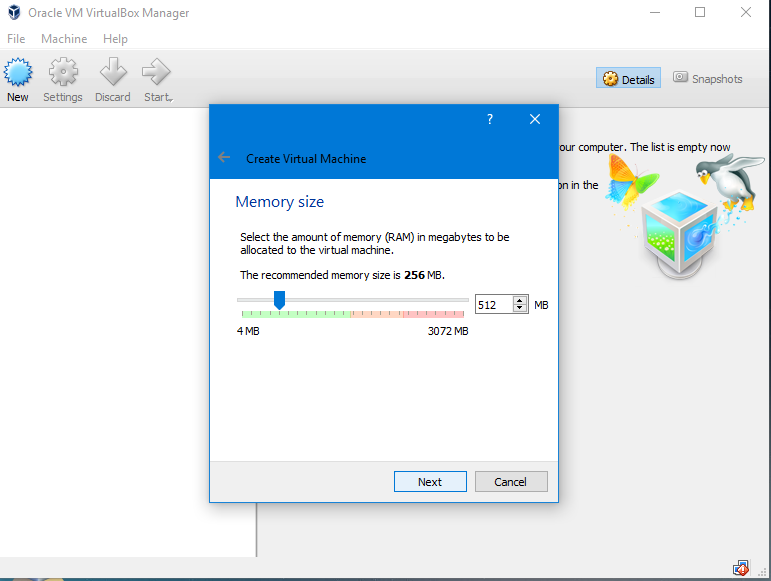
Task: Click the orange zone of memory scale
Action: coord(377,314)
